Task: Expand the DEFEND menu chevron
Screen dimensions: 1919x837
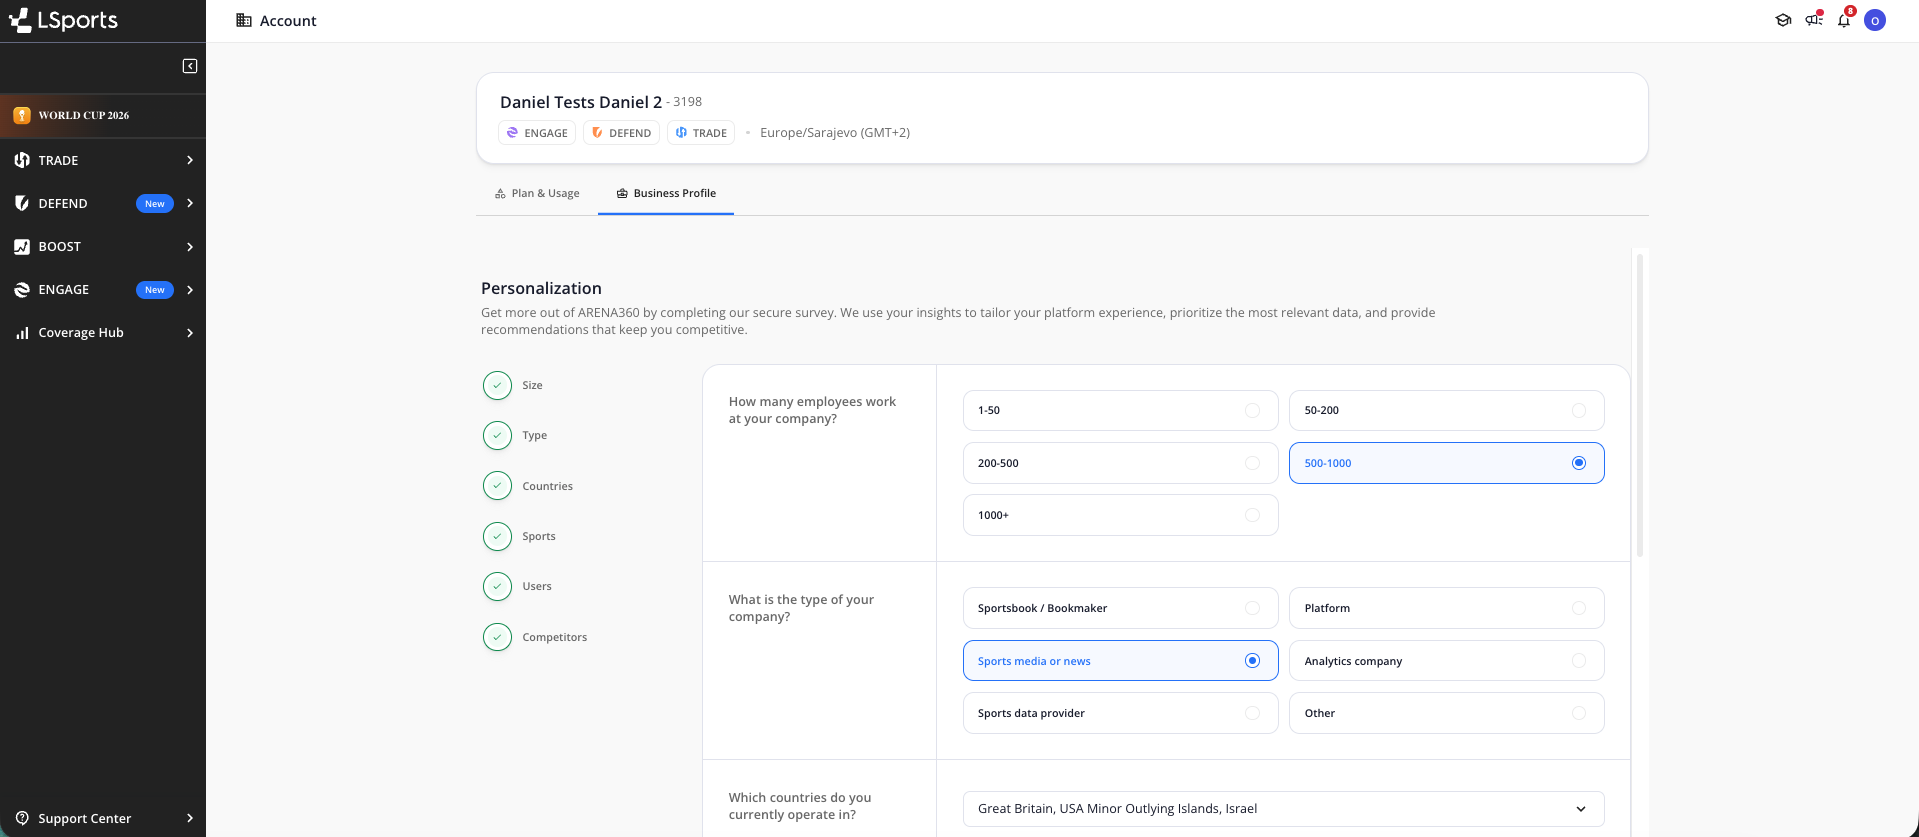Action: click(190, 203)
